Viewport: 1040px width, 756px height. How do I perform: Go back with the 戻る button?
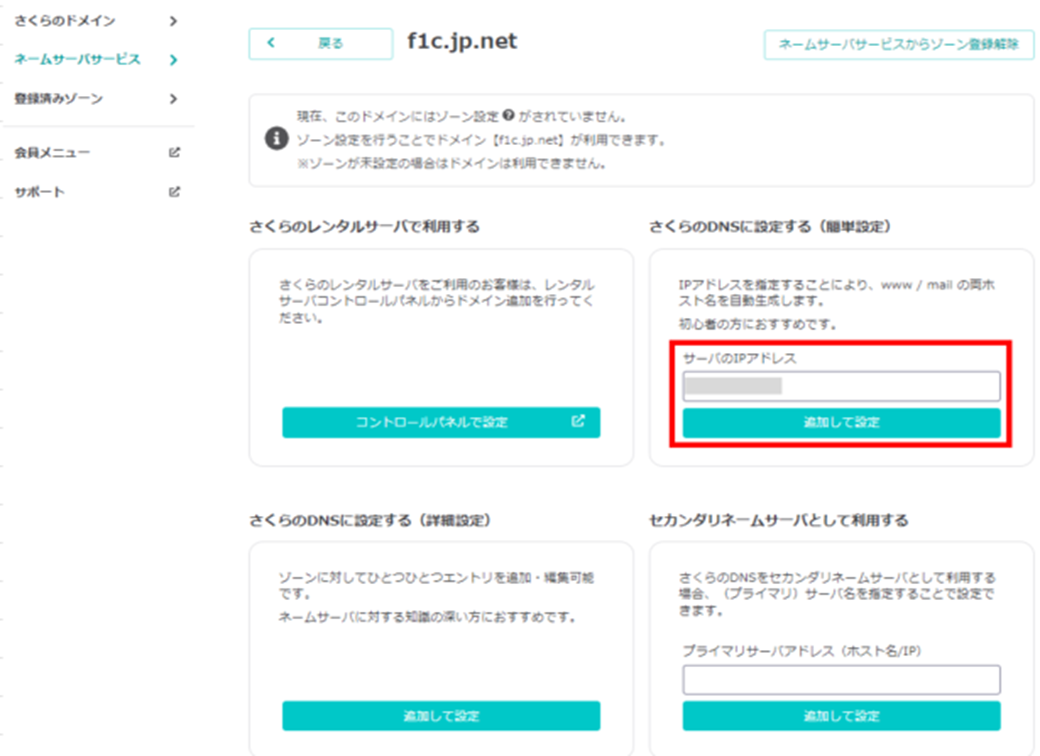(x=321, y=44)
